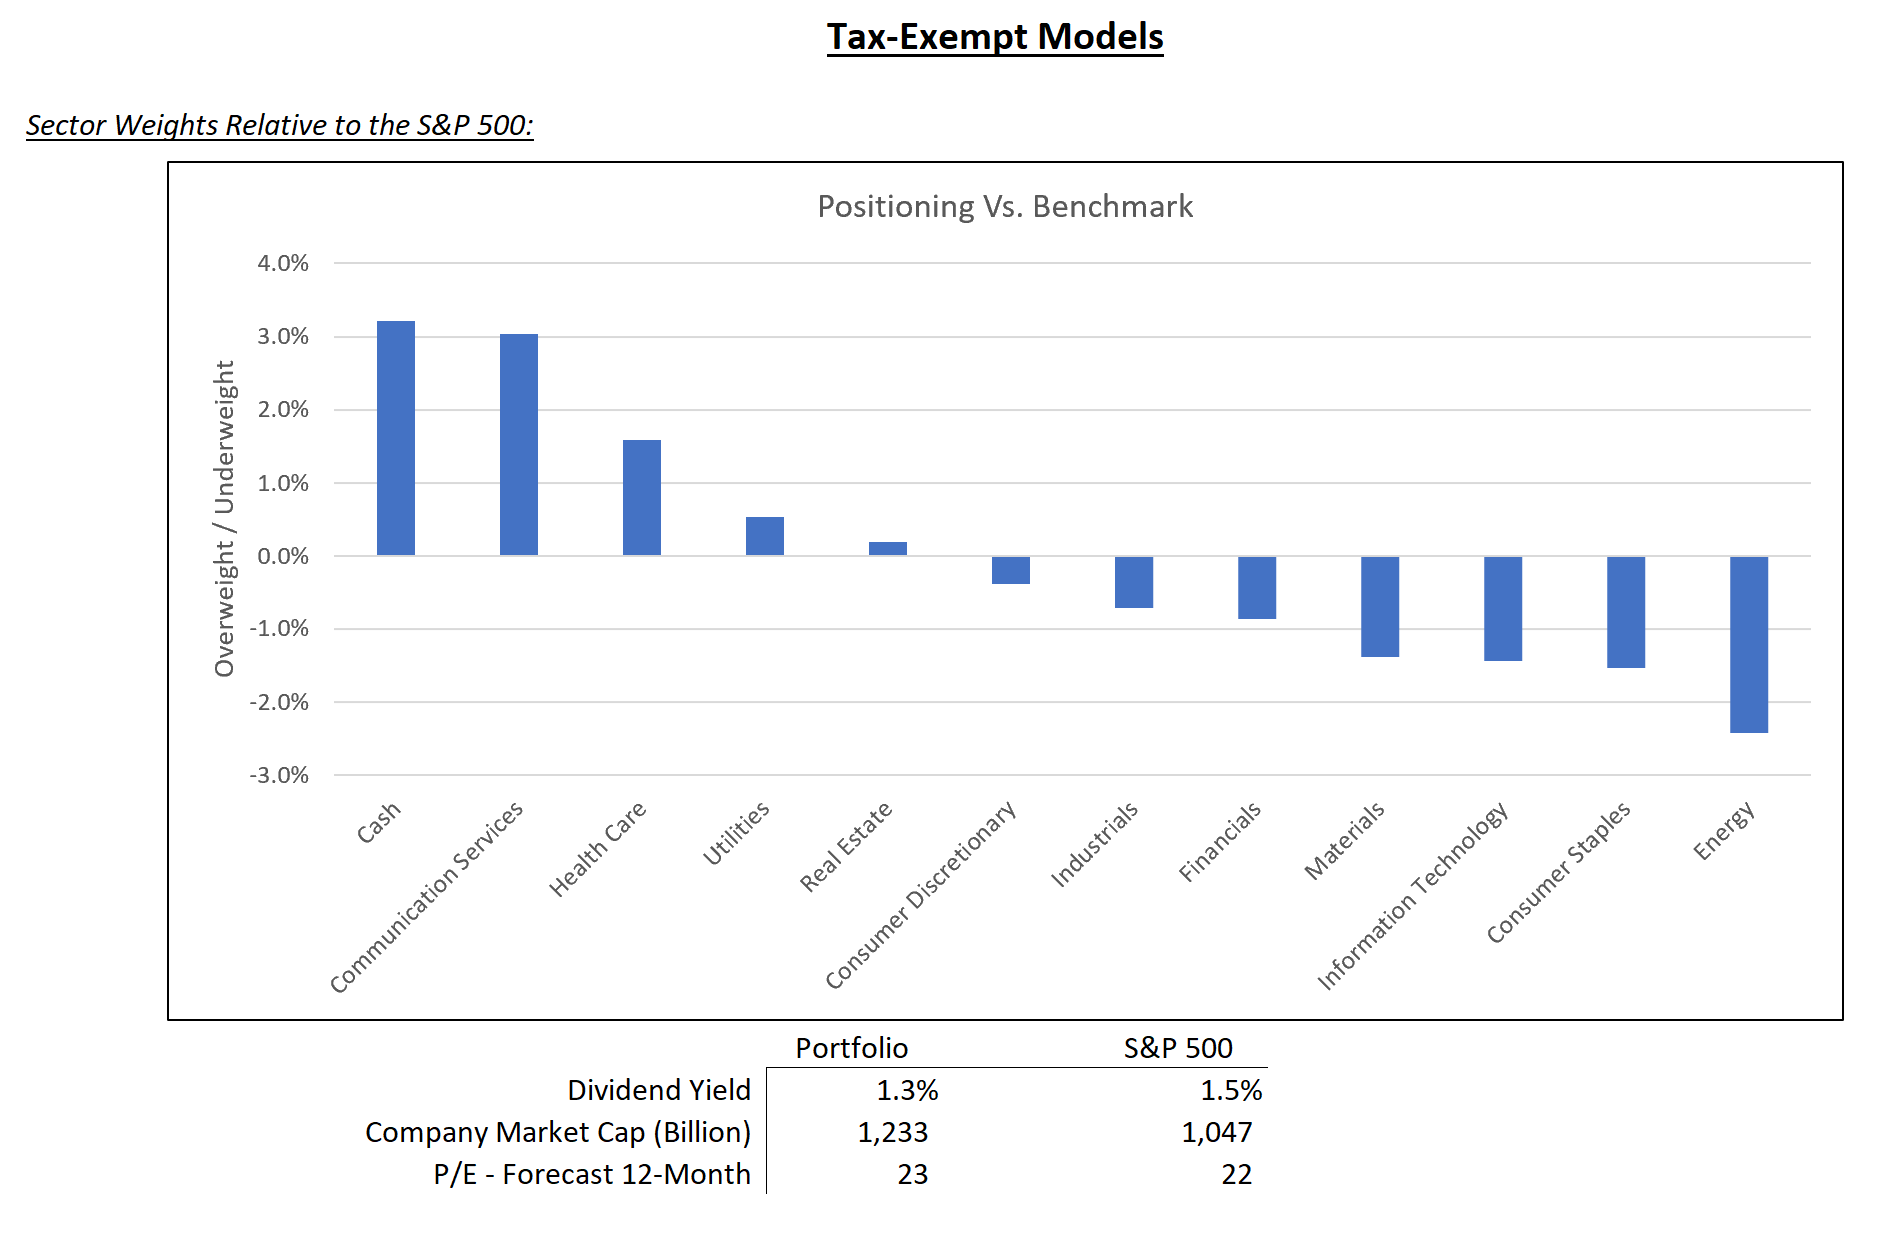Viewport: 1895px width, 1235px height.
Task: Click the S&P 500 column header
Action: point(1177,1048)
